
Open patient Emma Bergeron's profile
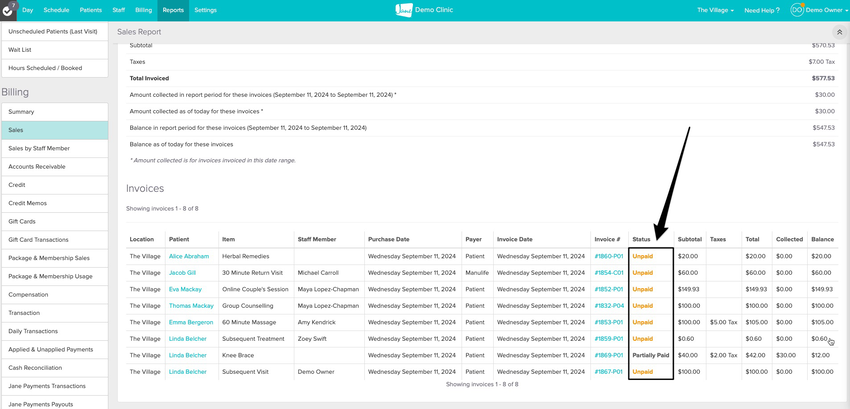pos(191,322)
